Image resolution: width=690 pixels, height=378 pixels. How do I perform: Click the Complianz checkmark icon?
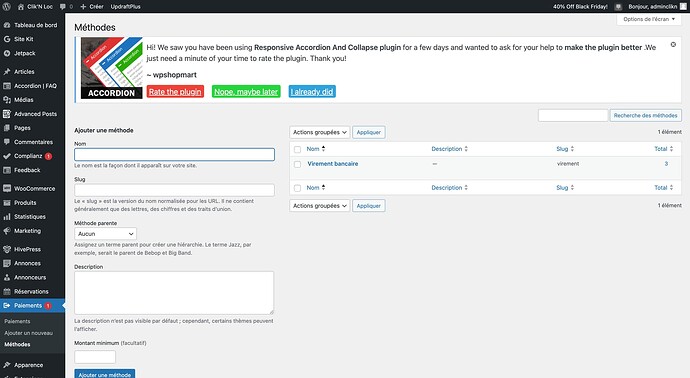[x=7, y=156]
